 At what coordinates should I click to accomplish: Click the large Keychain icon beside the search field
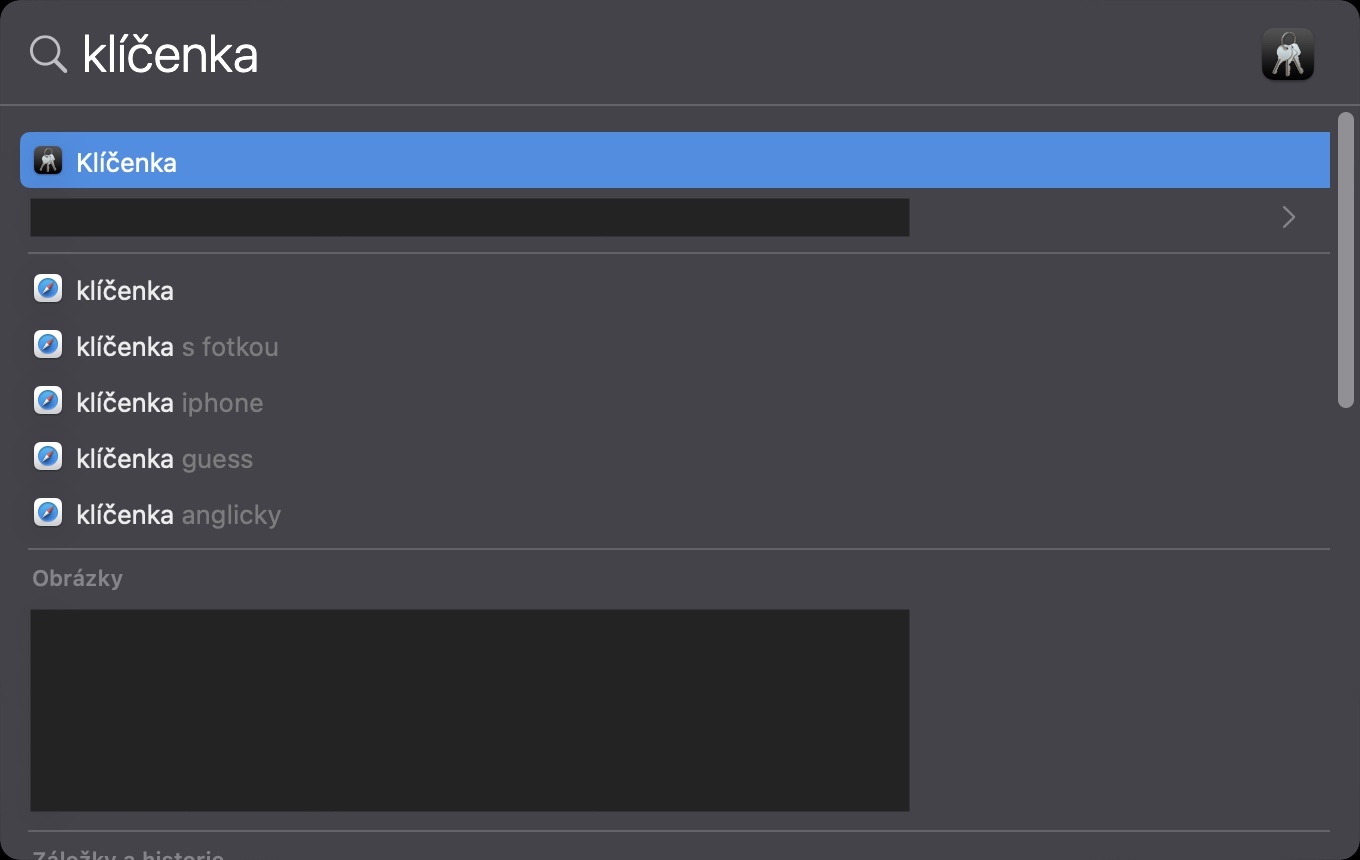point(1287,54)
